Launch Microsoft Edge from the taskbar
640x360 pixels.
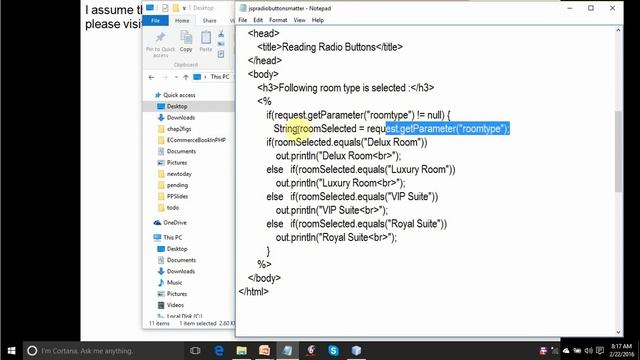tap(219, 351)
